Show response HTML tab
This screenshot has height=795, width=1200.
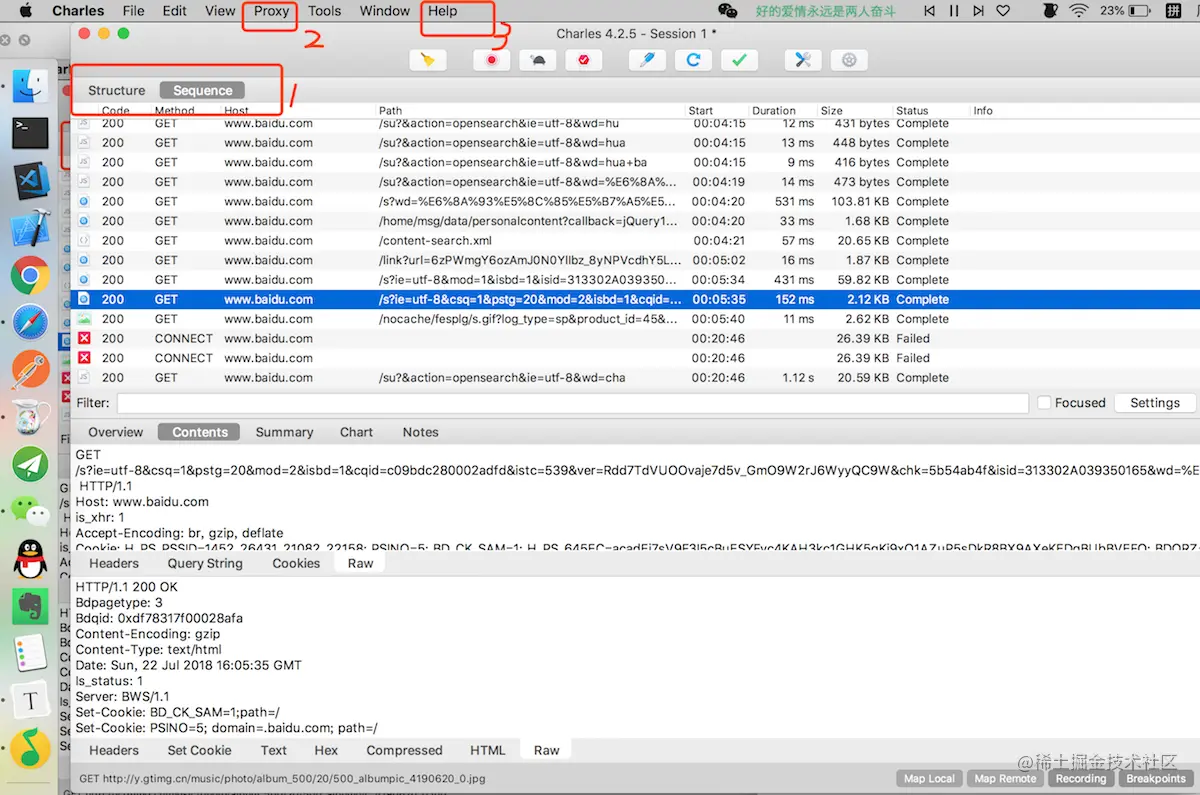(x=488, y=750)
